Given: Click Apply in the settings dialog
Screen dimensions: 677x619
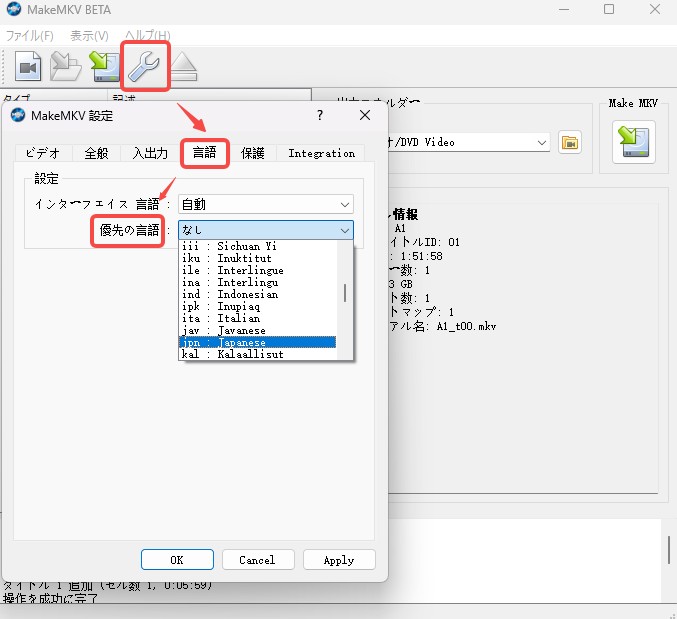Looking at the screenshot, I should click(339, 560).
